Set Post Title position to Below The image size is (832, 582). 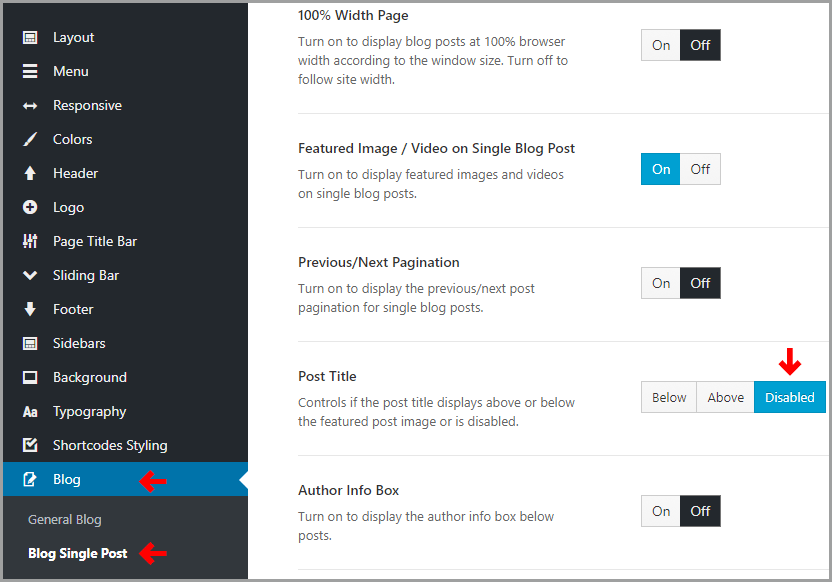669,397
